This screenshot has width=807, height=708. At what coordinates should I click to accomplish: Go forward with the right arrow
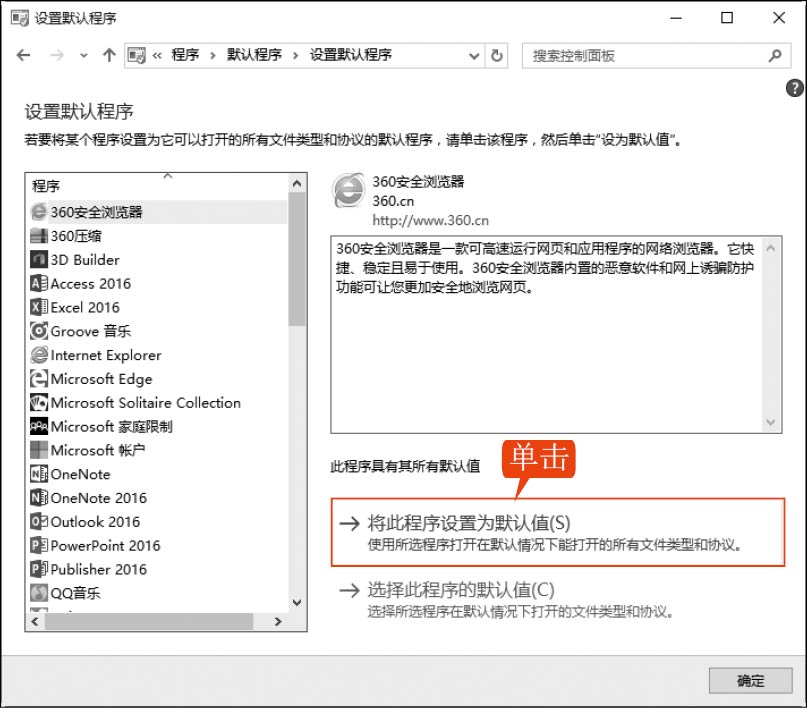[57, 55]
